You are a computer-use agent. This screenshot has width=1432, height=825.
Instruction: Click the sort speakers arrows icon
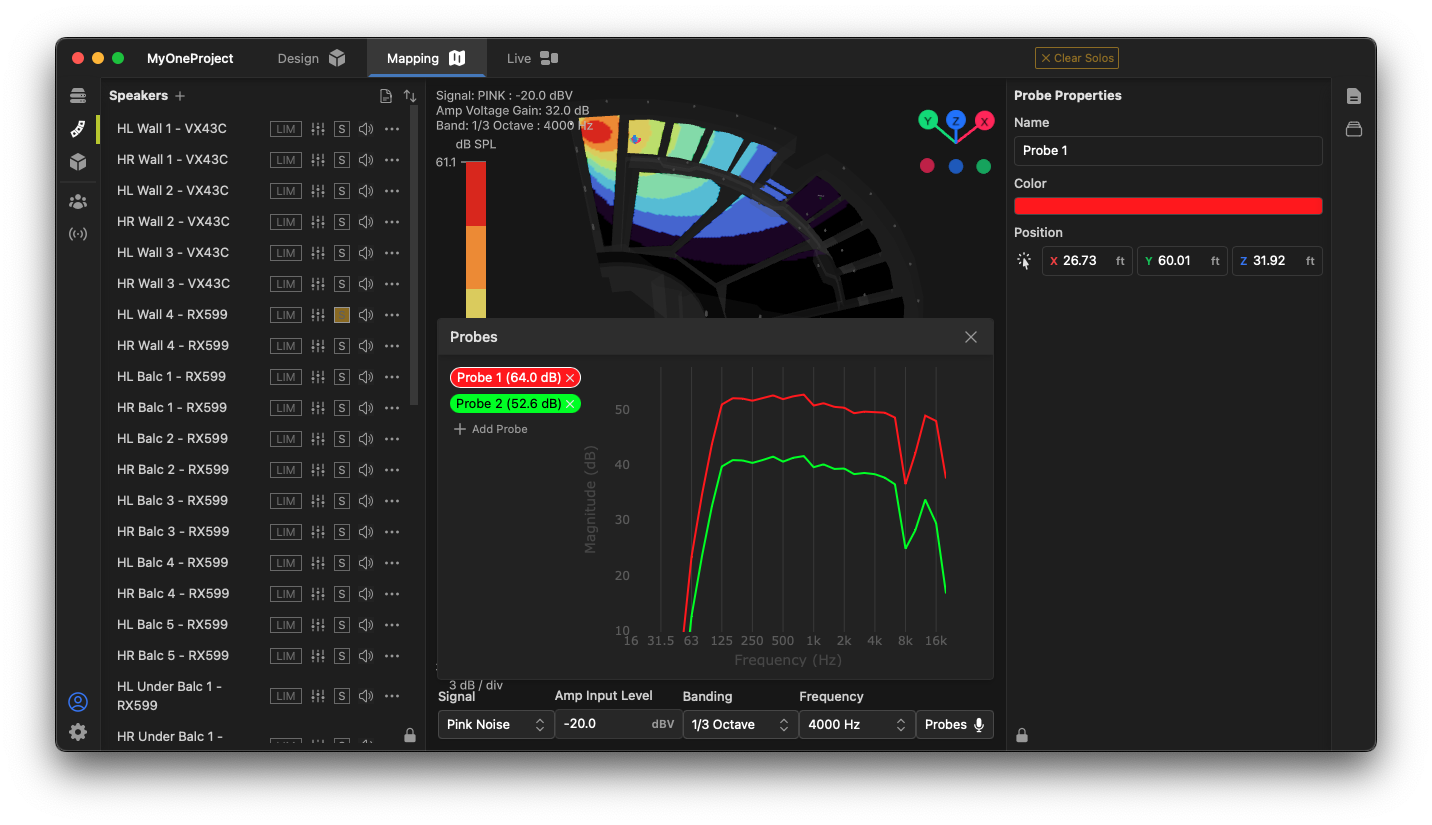[410, 96]
